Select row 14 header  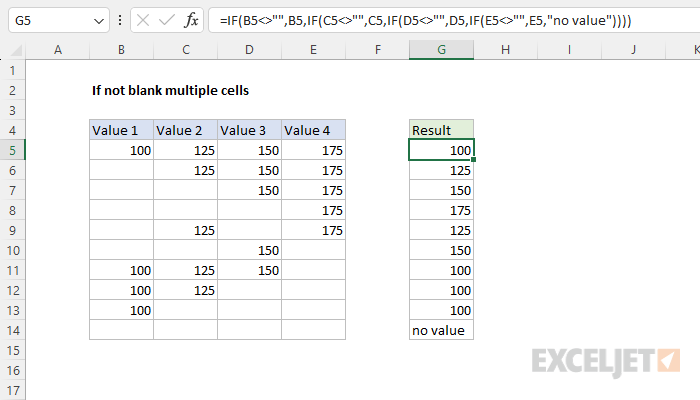point(12,330)
